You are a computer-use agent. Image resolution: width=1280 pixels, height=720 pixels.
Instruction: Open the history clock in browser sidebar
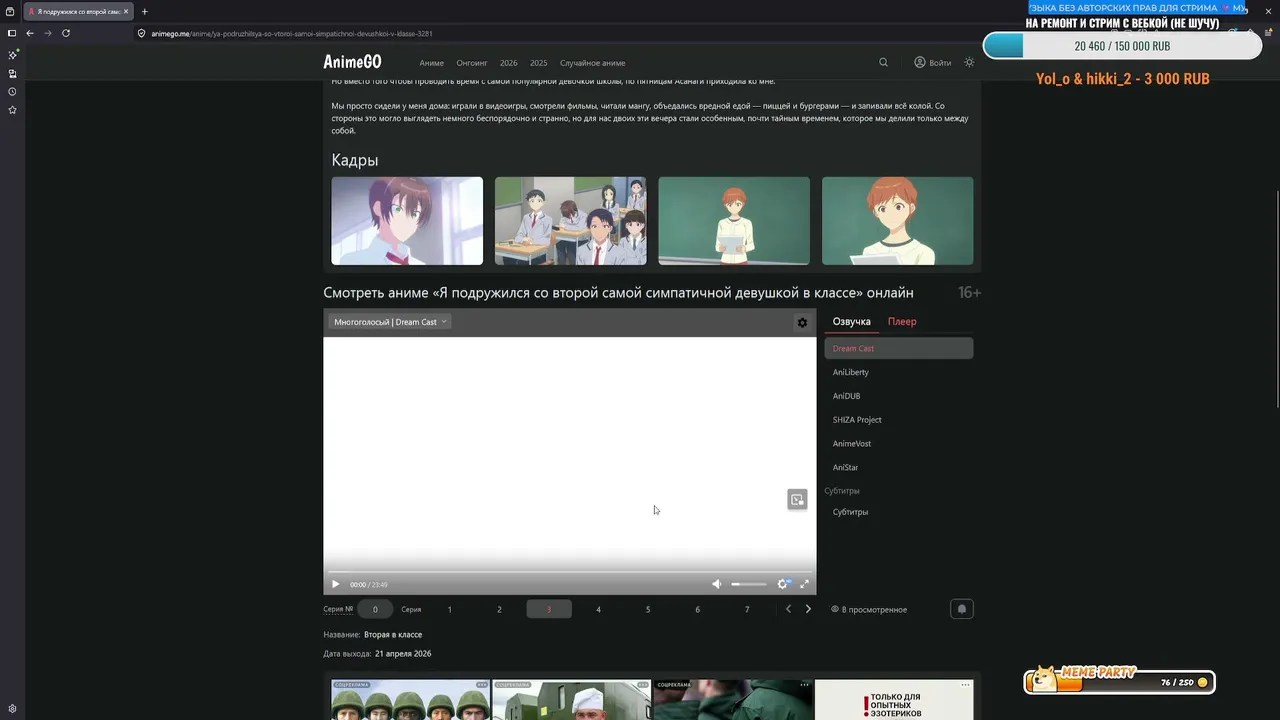[x=12, y=92]
